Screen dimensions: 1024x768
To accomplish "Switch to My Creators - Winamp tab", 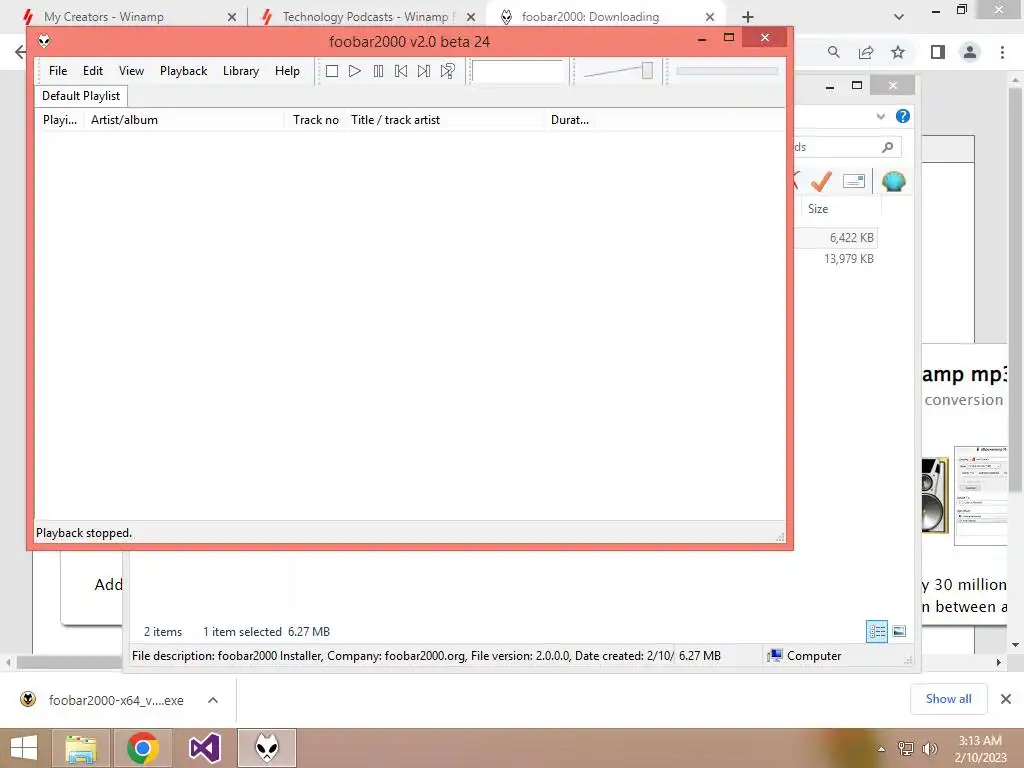I will tap(103, 17).
